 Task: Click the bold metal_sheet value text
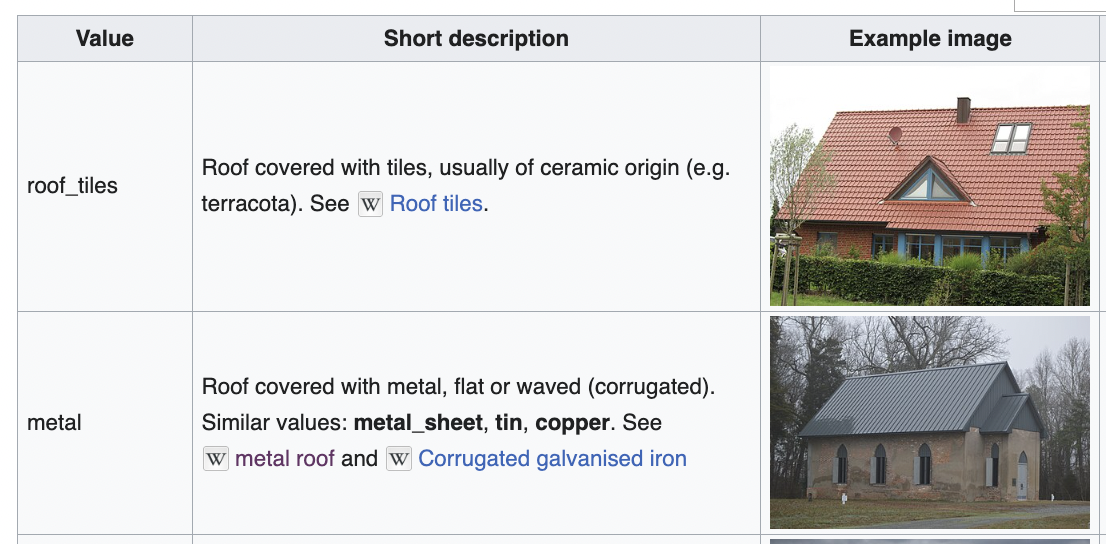(418, 423)
